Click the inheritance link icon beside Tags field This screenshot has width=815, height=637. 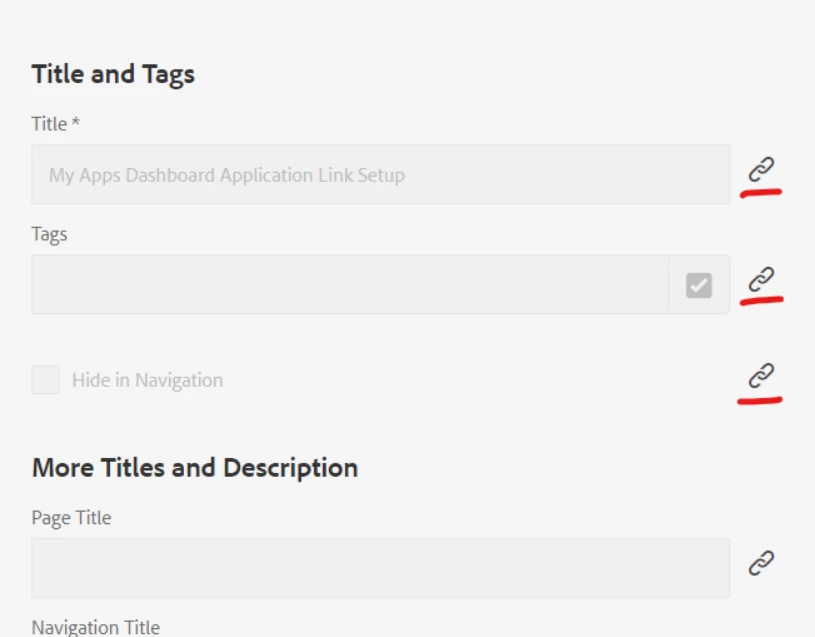click(762, 278)
